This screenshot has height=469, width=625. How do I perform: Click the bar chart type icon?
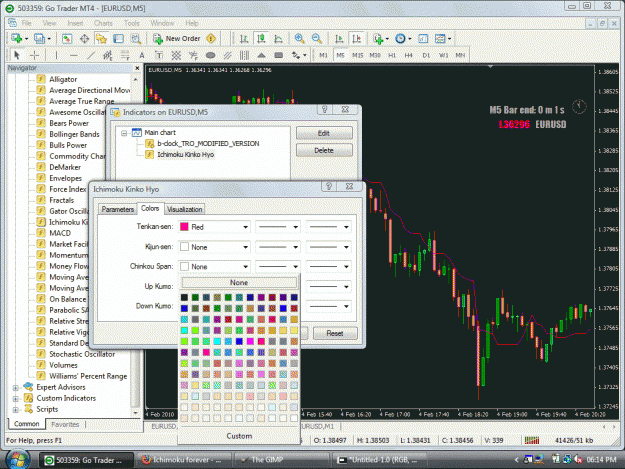pos(244,39)
